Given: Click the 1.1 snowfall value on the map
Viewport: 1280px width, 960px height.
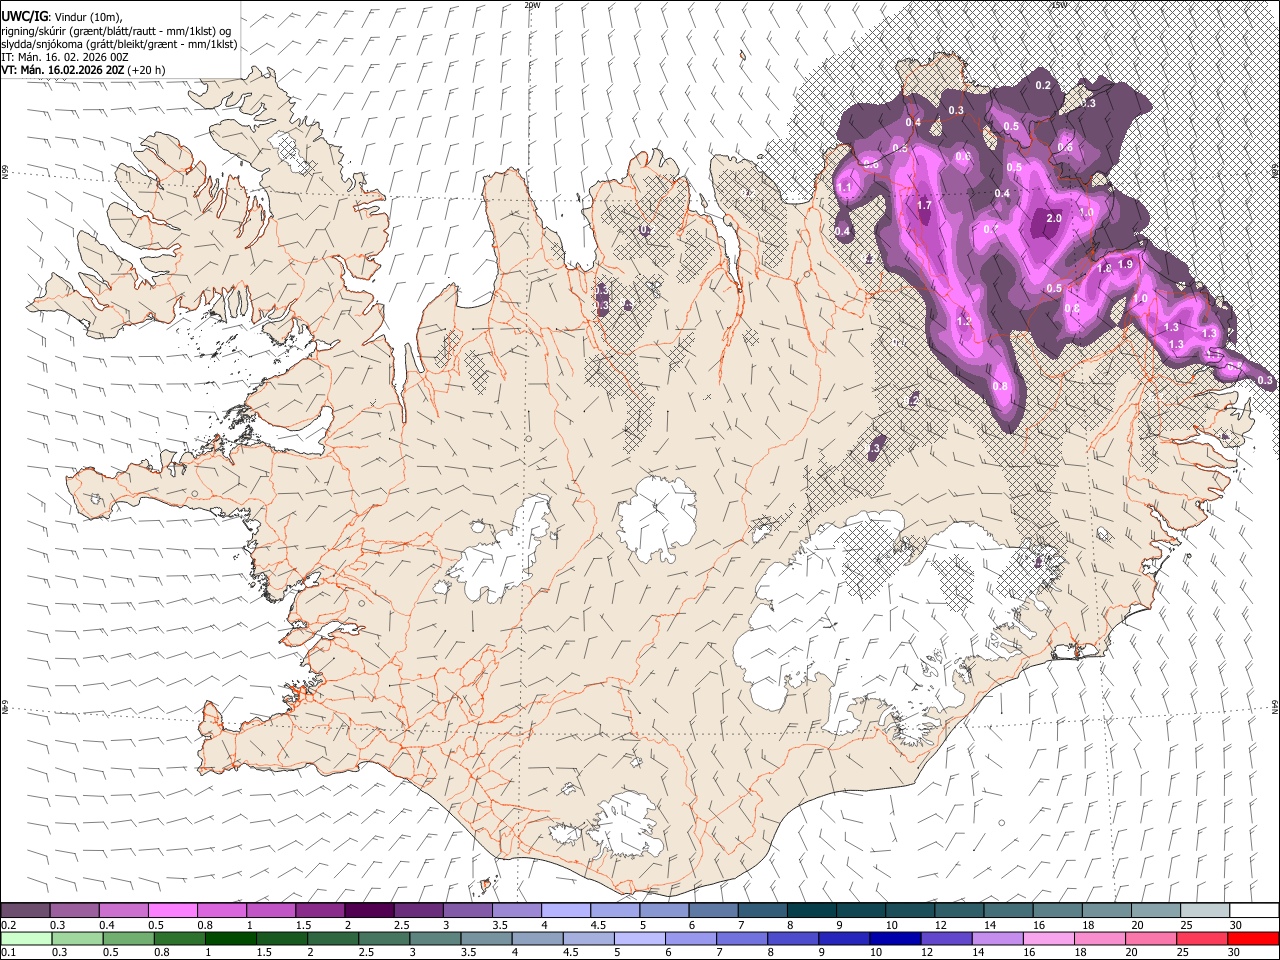Looking at the screenshot, I should (x=844, y=188).
